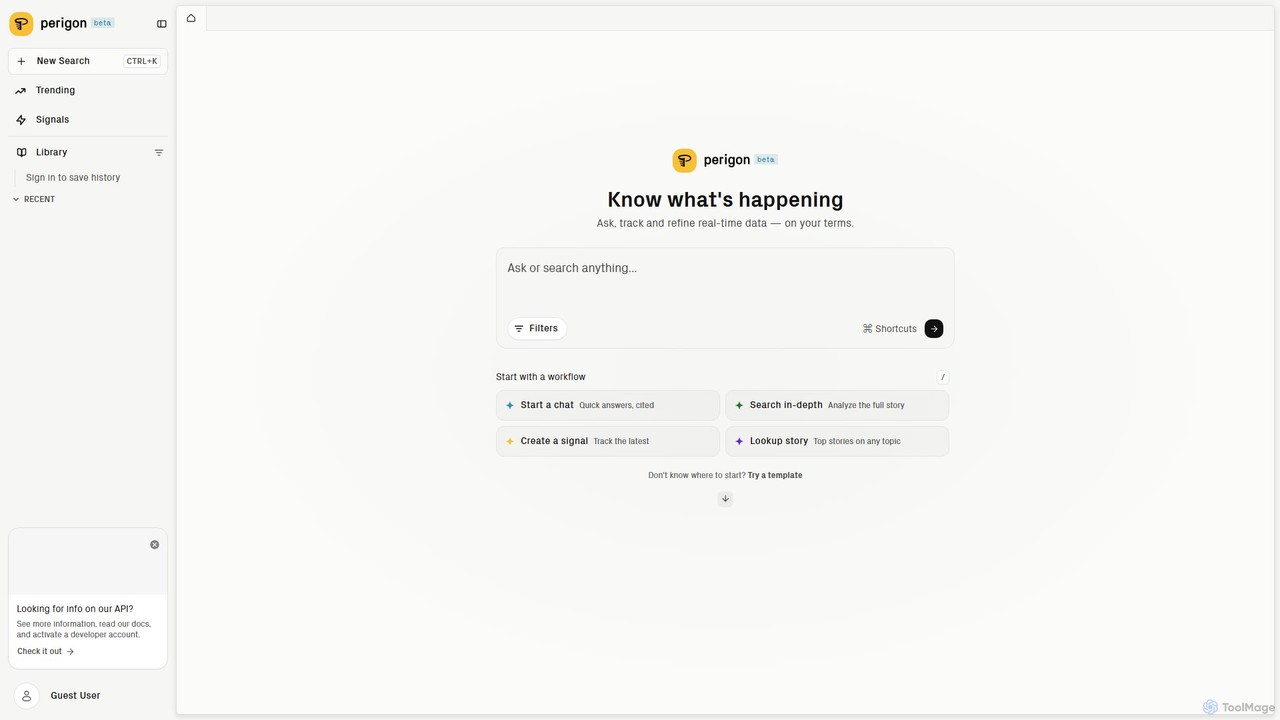This screenshot has height=720, width=1280.
Task: Click Sign in to save history
Action: click(x=73, y=178)
